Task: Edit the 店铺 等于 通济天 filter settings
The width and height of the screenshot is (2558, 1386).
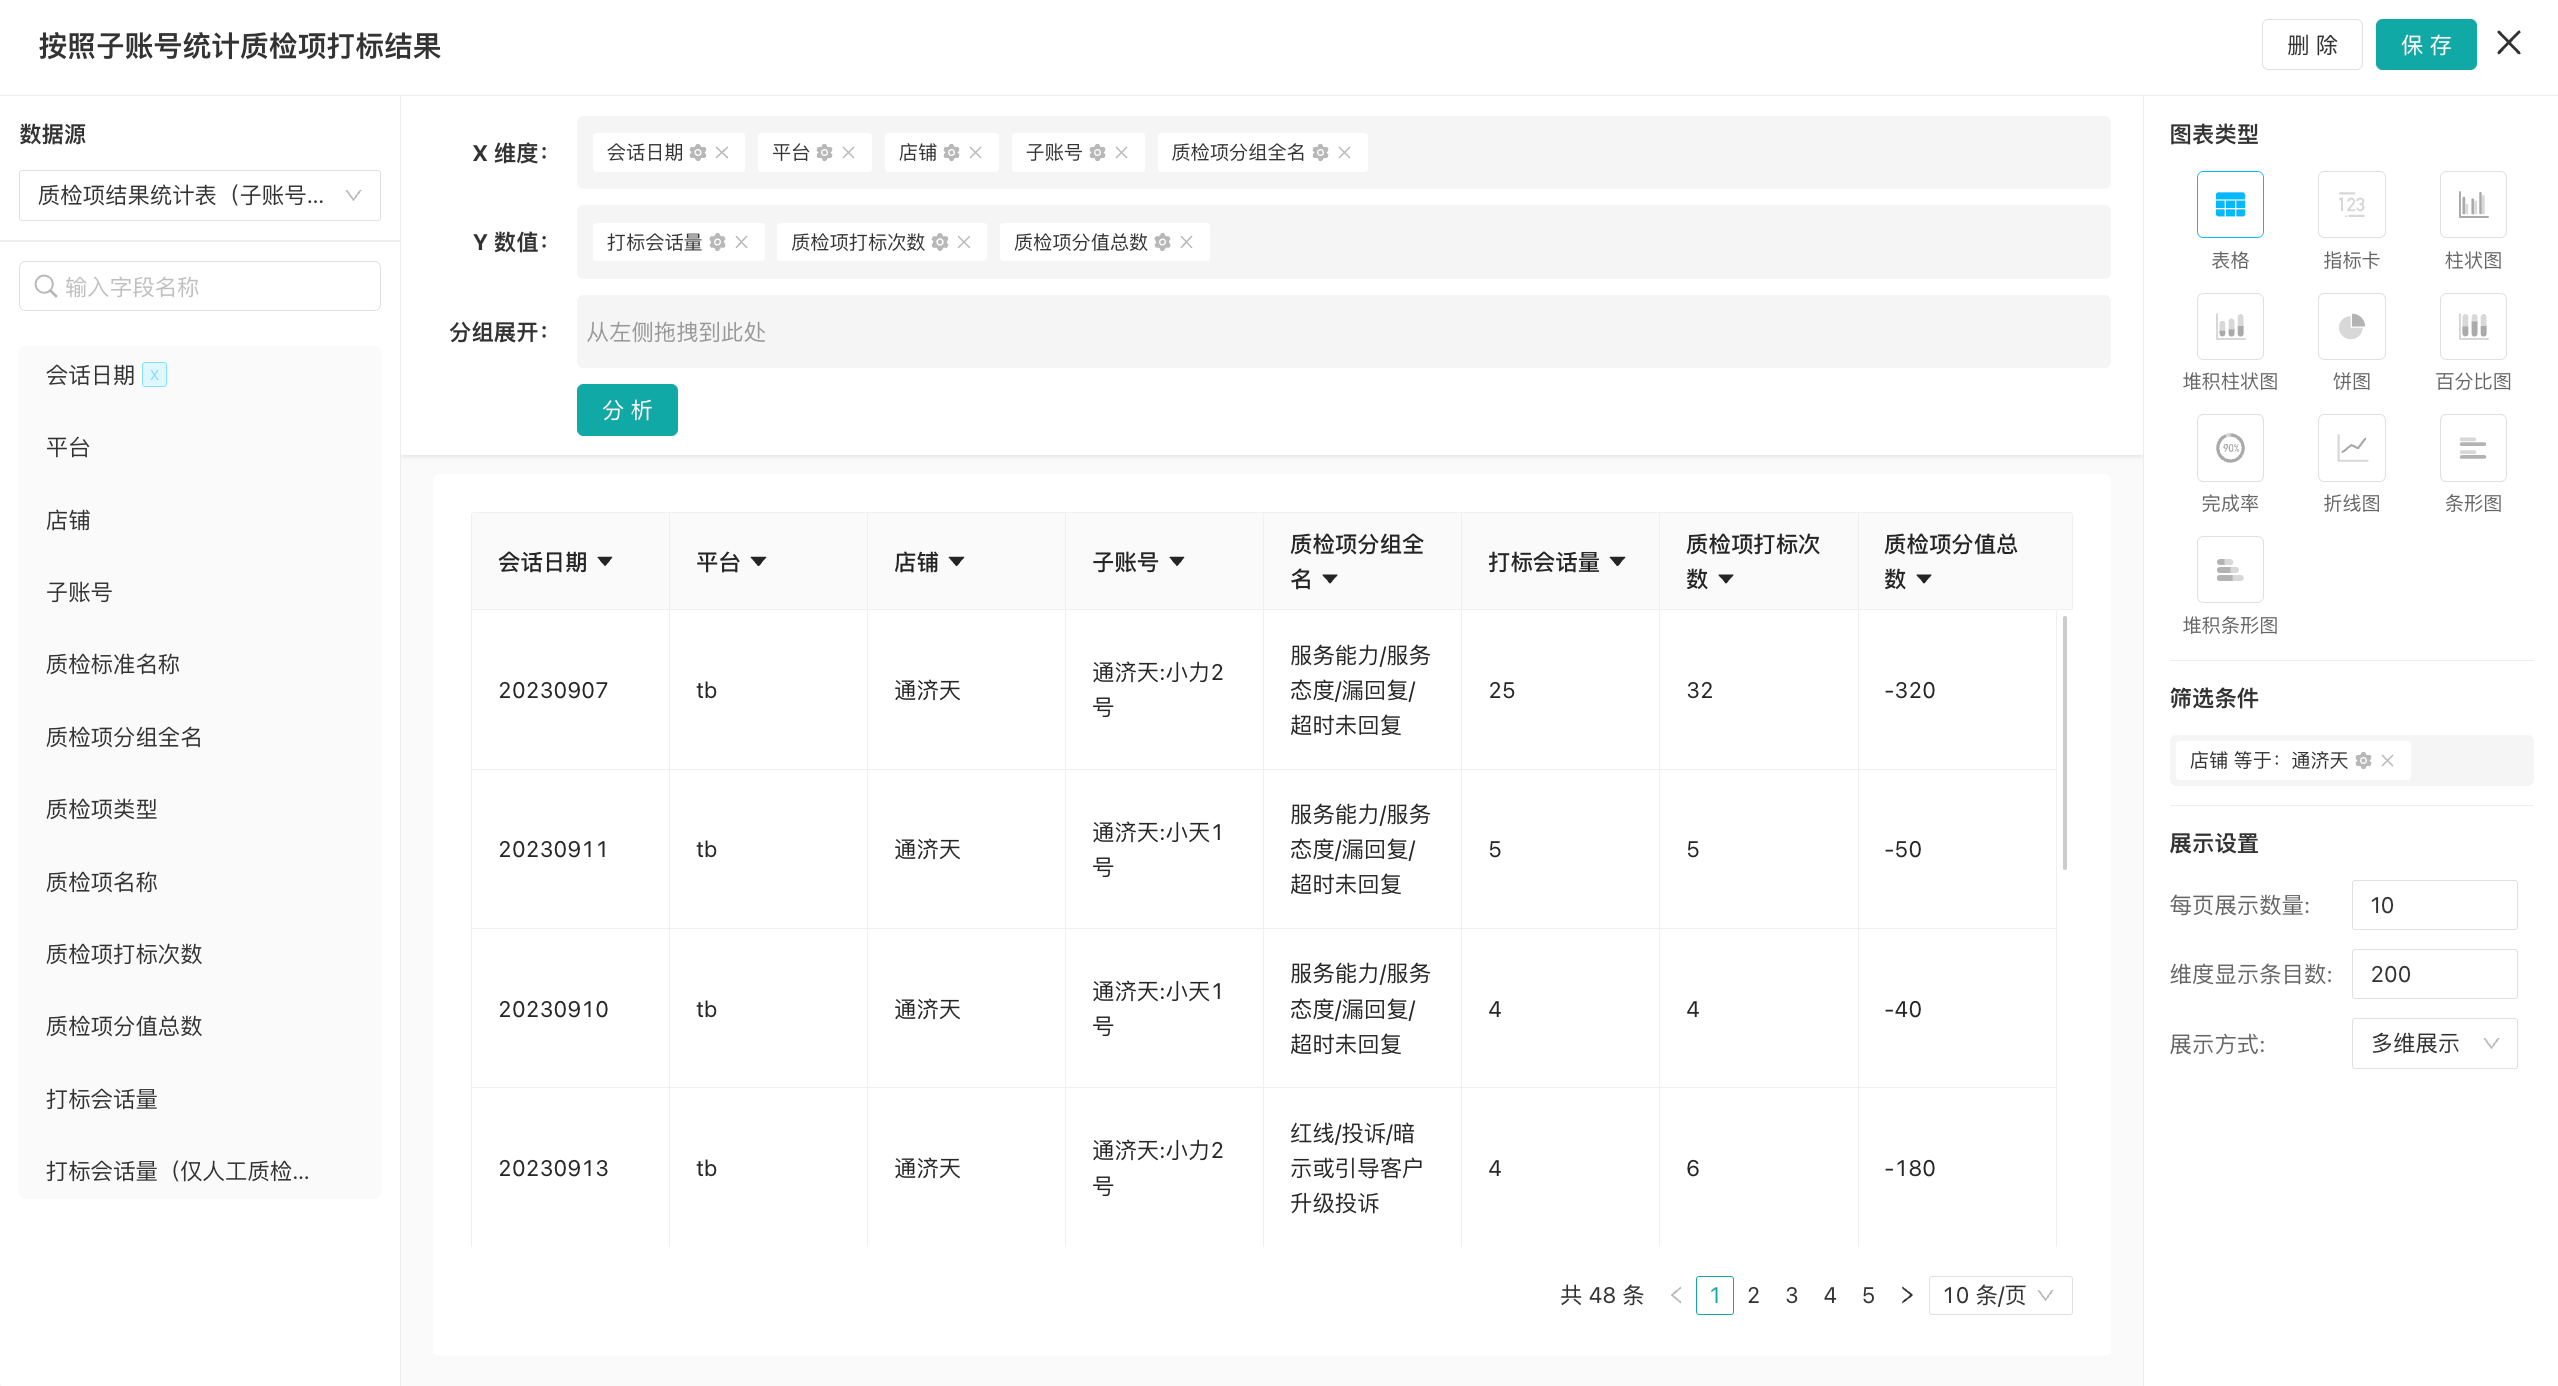Action: click(x=2363, y=761)
